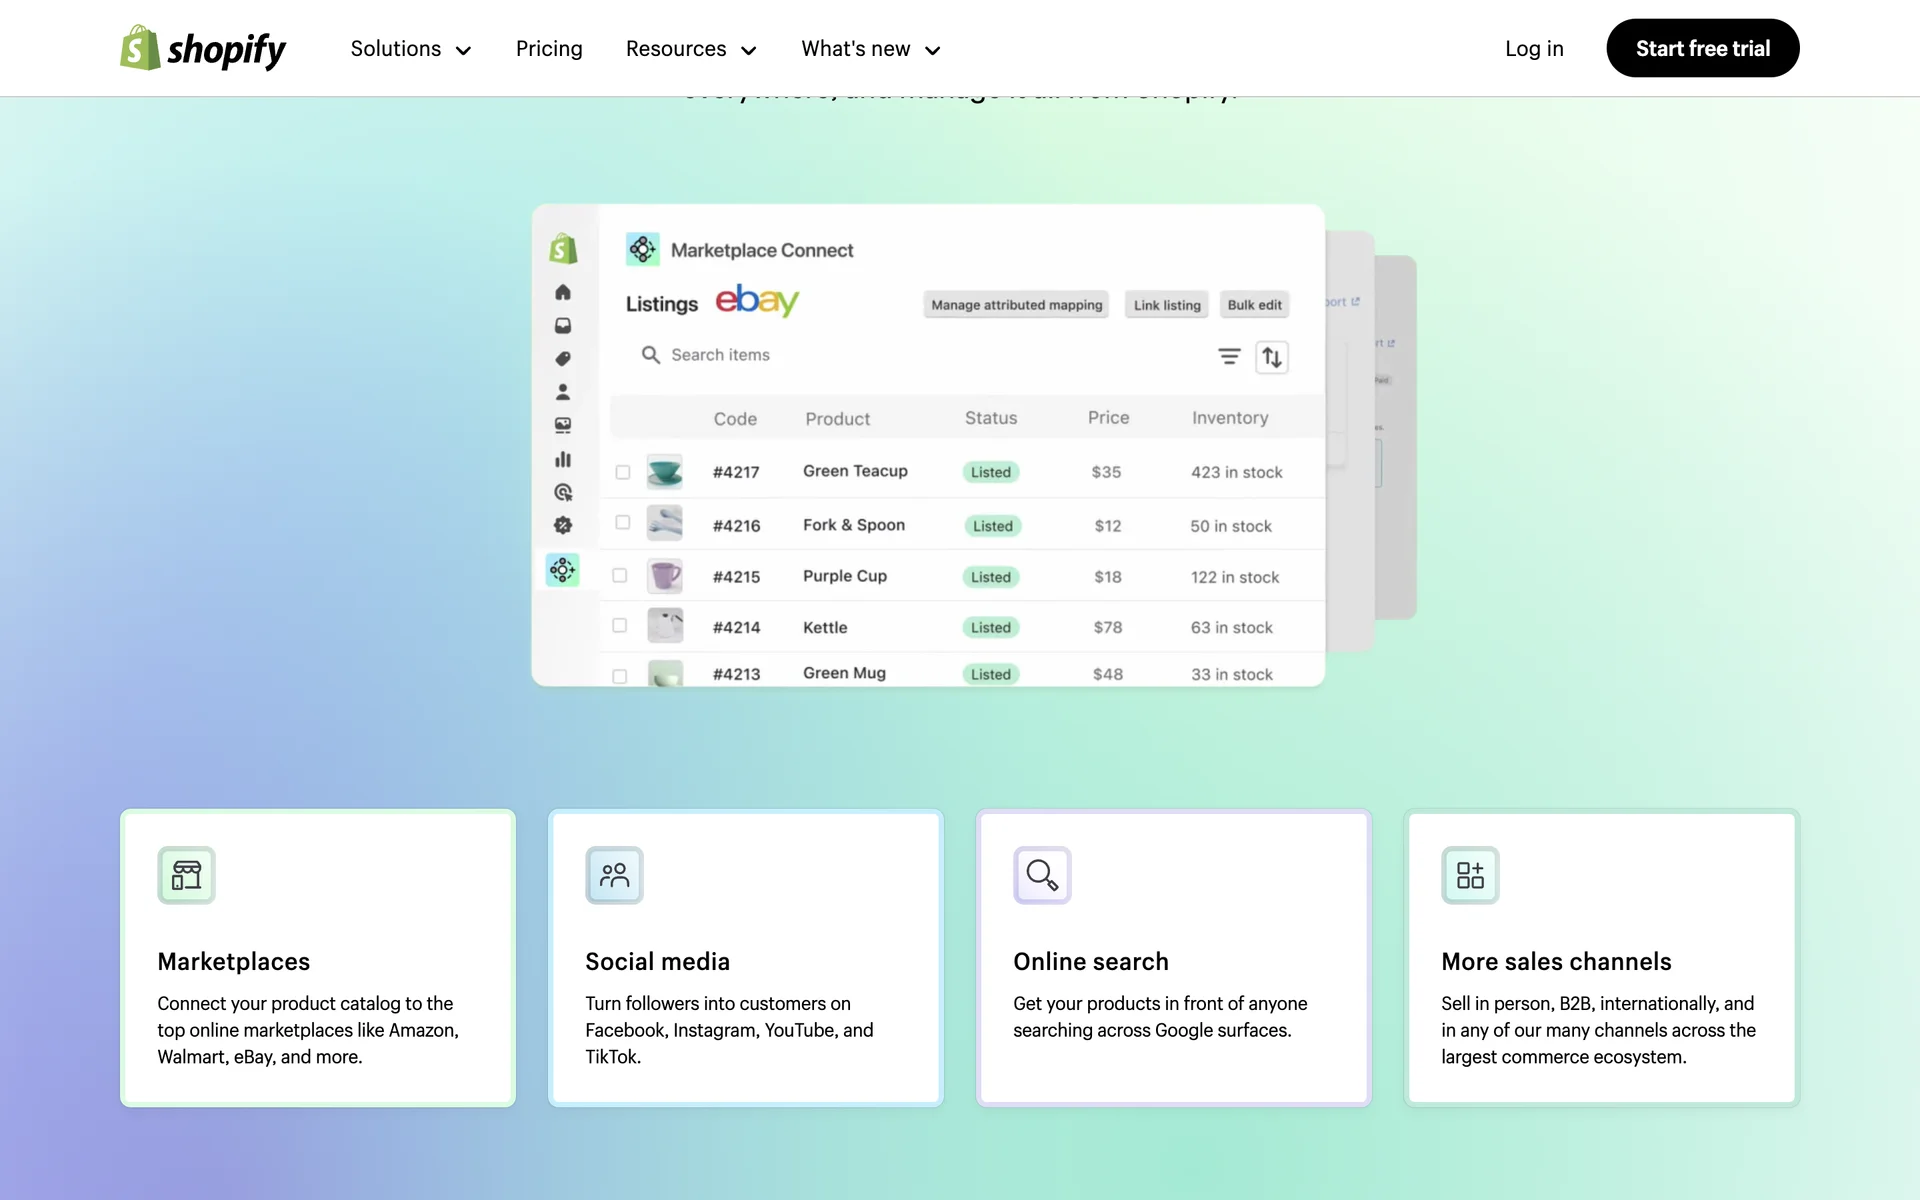Viewport: 1920px width, 1200px height.
Task: Tick the Purple Cup listing checkbox
Action: click(620, 576)
